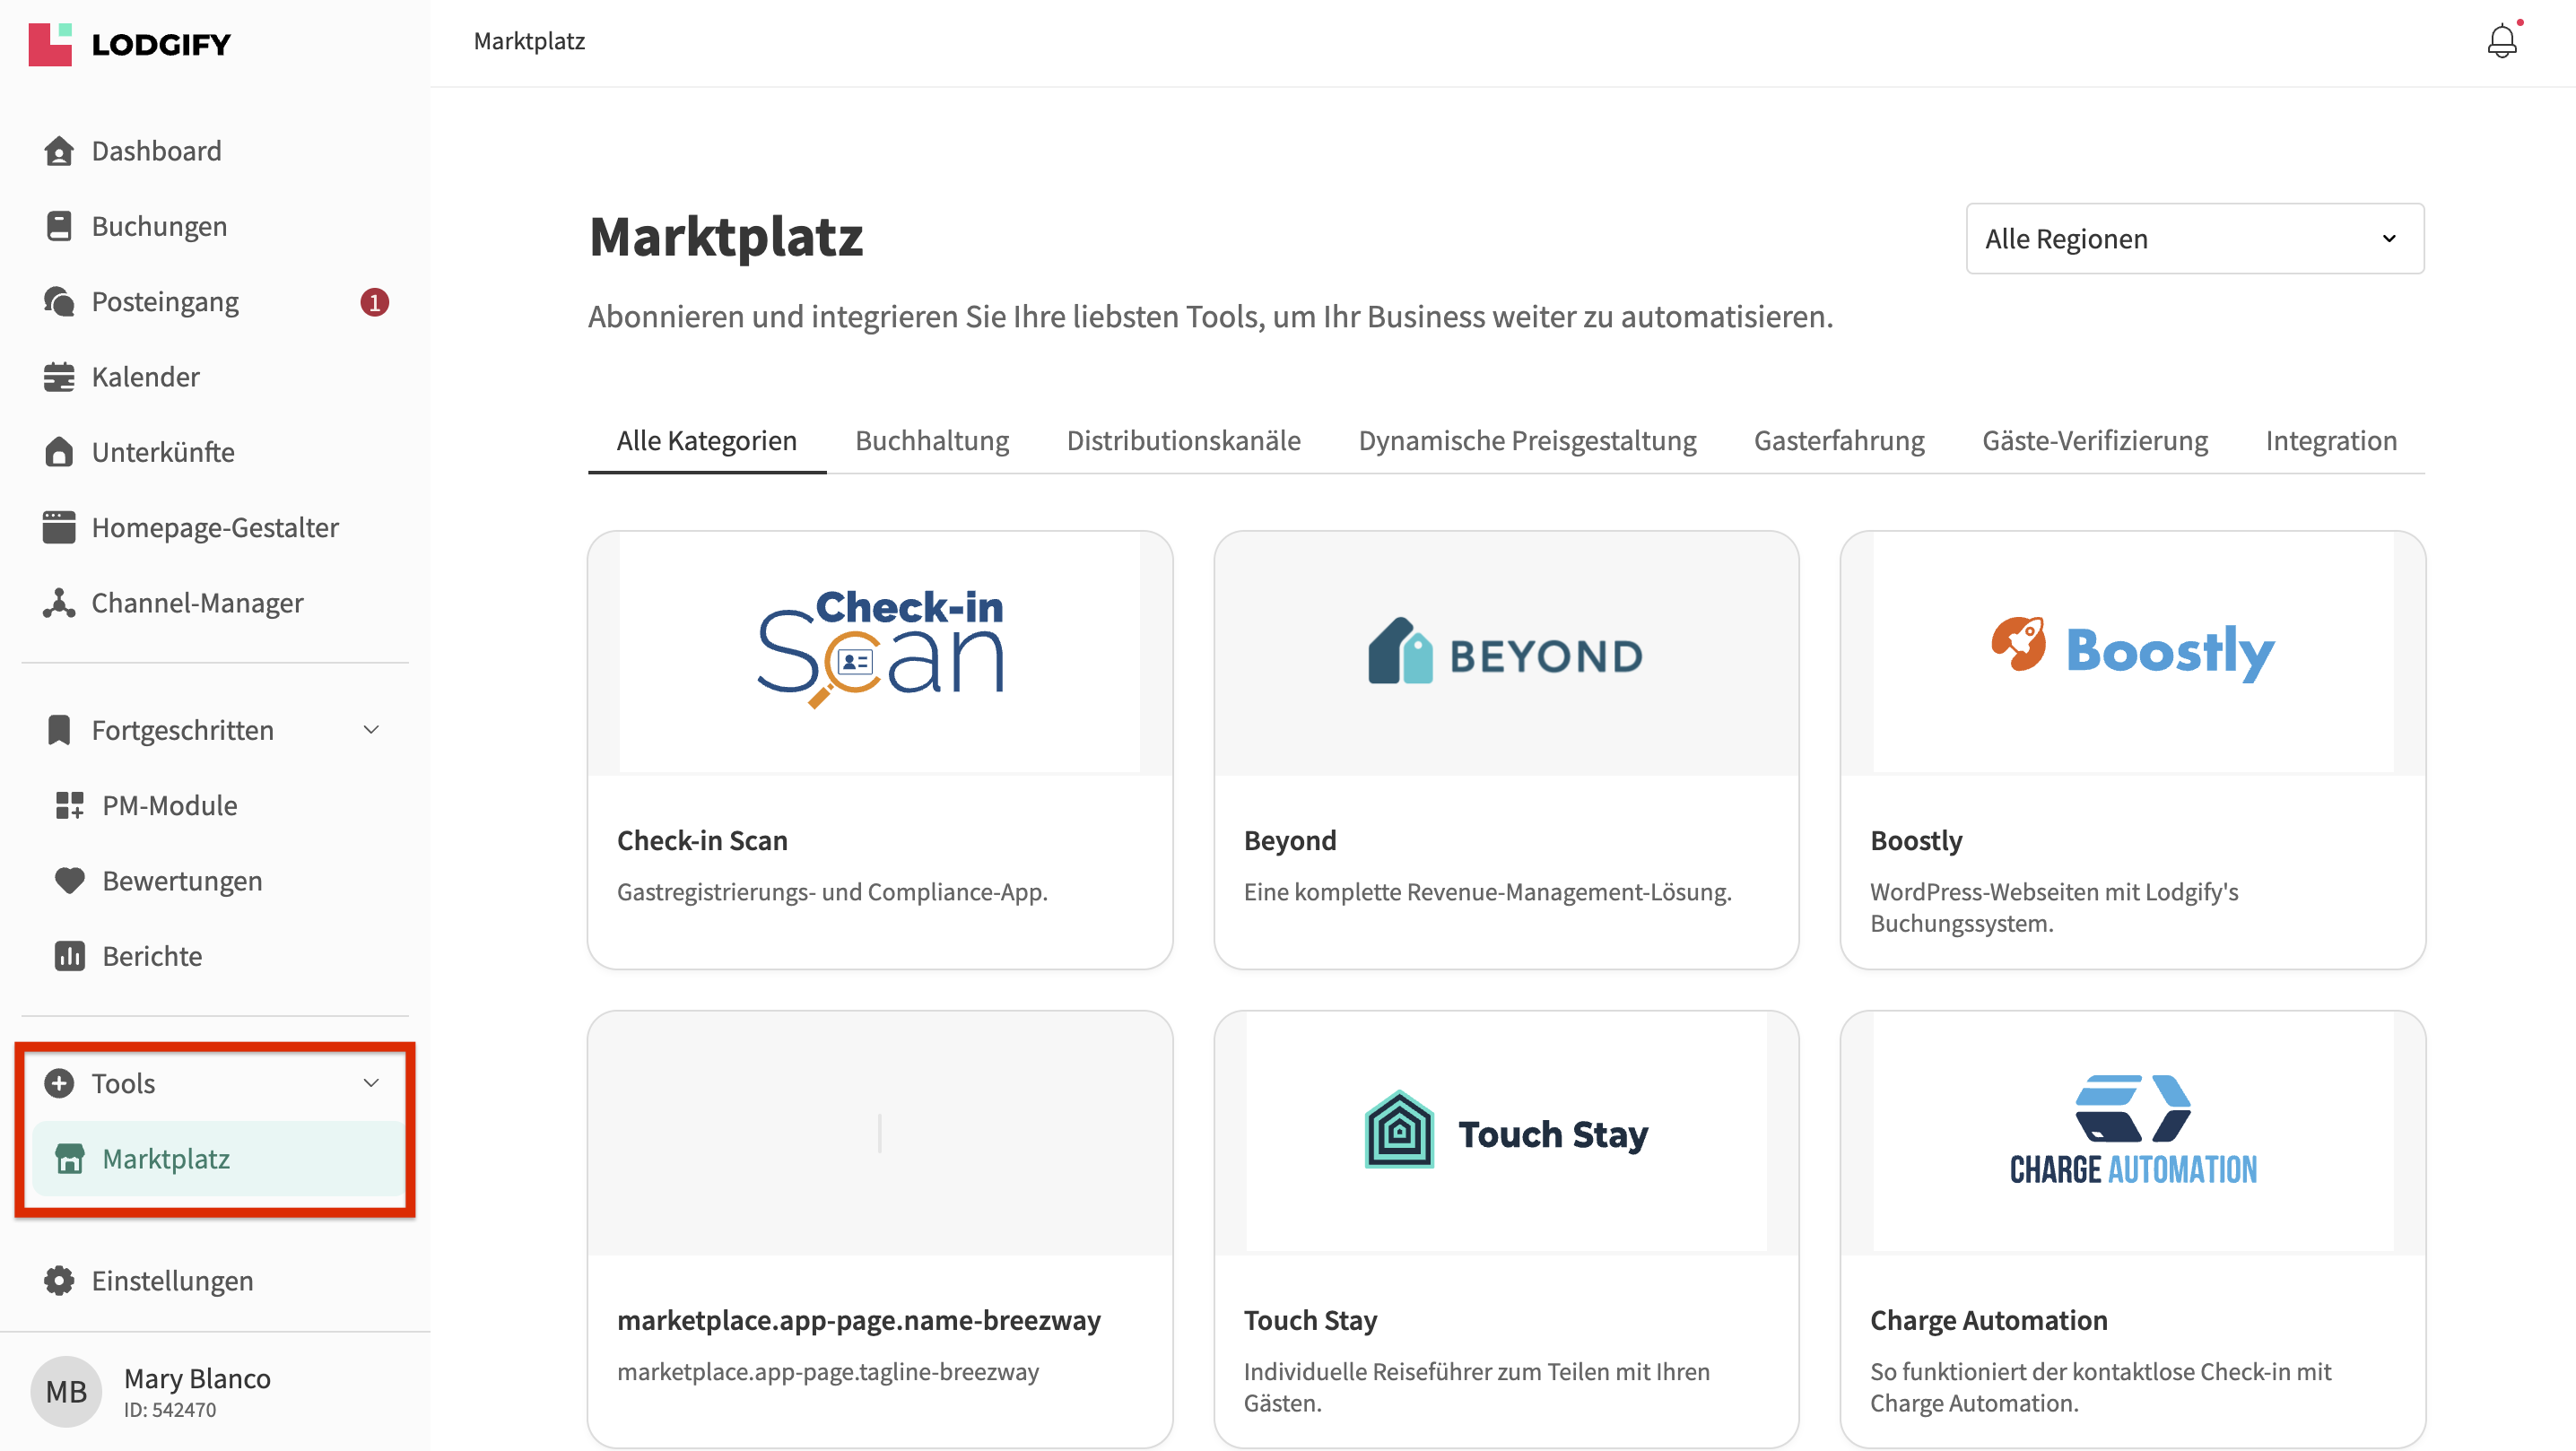Open the Beyond app card
2576x1451 pixels.
click(1505, 750)
